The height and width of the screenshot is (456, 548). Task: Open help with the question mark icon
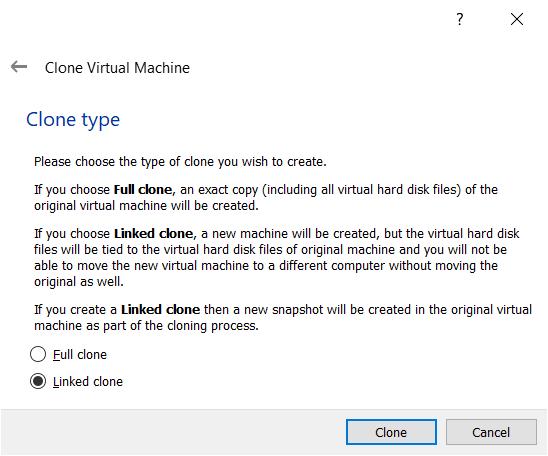[x=460, y=19]
